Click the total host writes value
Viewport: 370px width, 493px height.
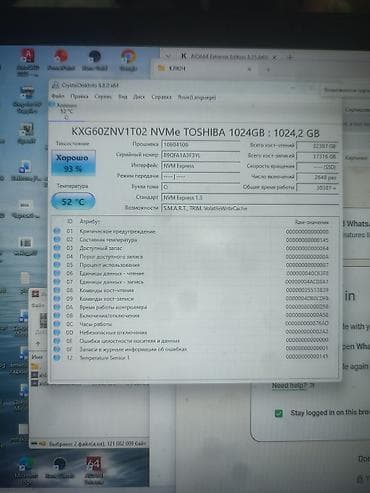click(317, 156)
